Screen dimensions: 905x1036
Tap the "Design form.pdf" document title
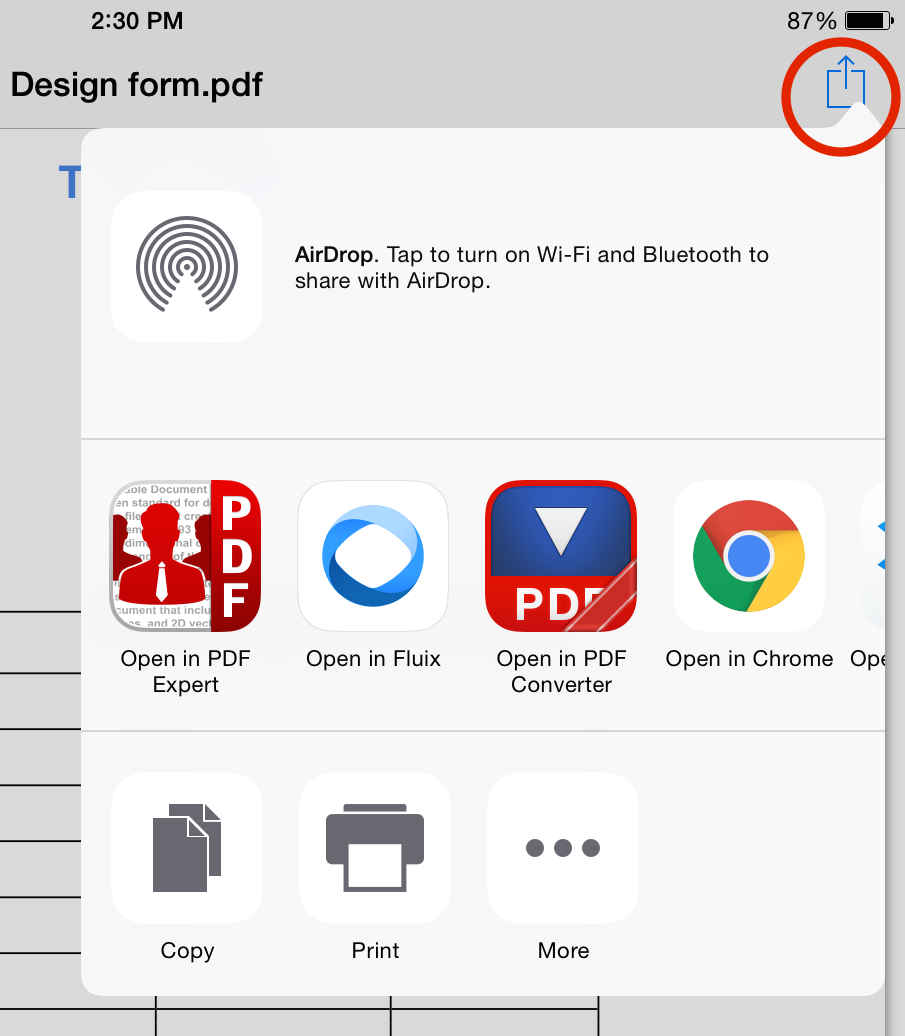tap(137, 84)
